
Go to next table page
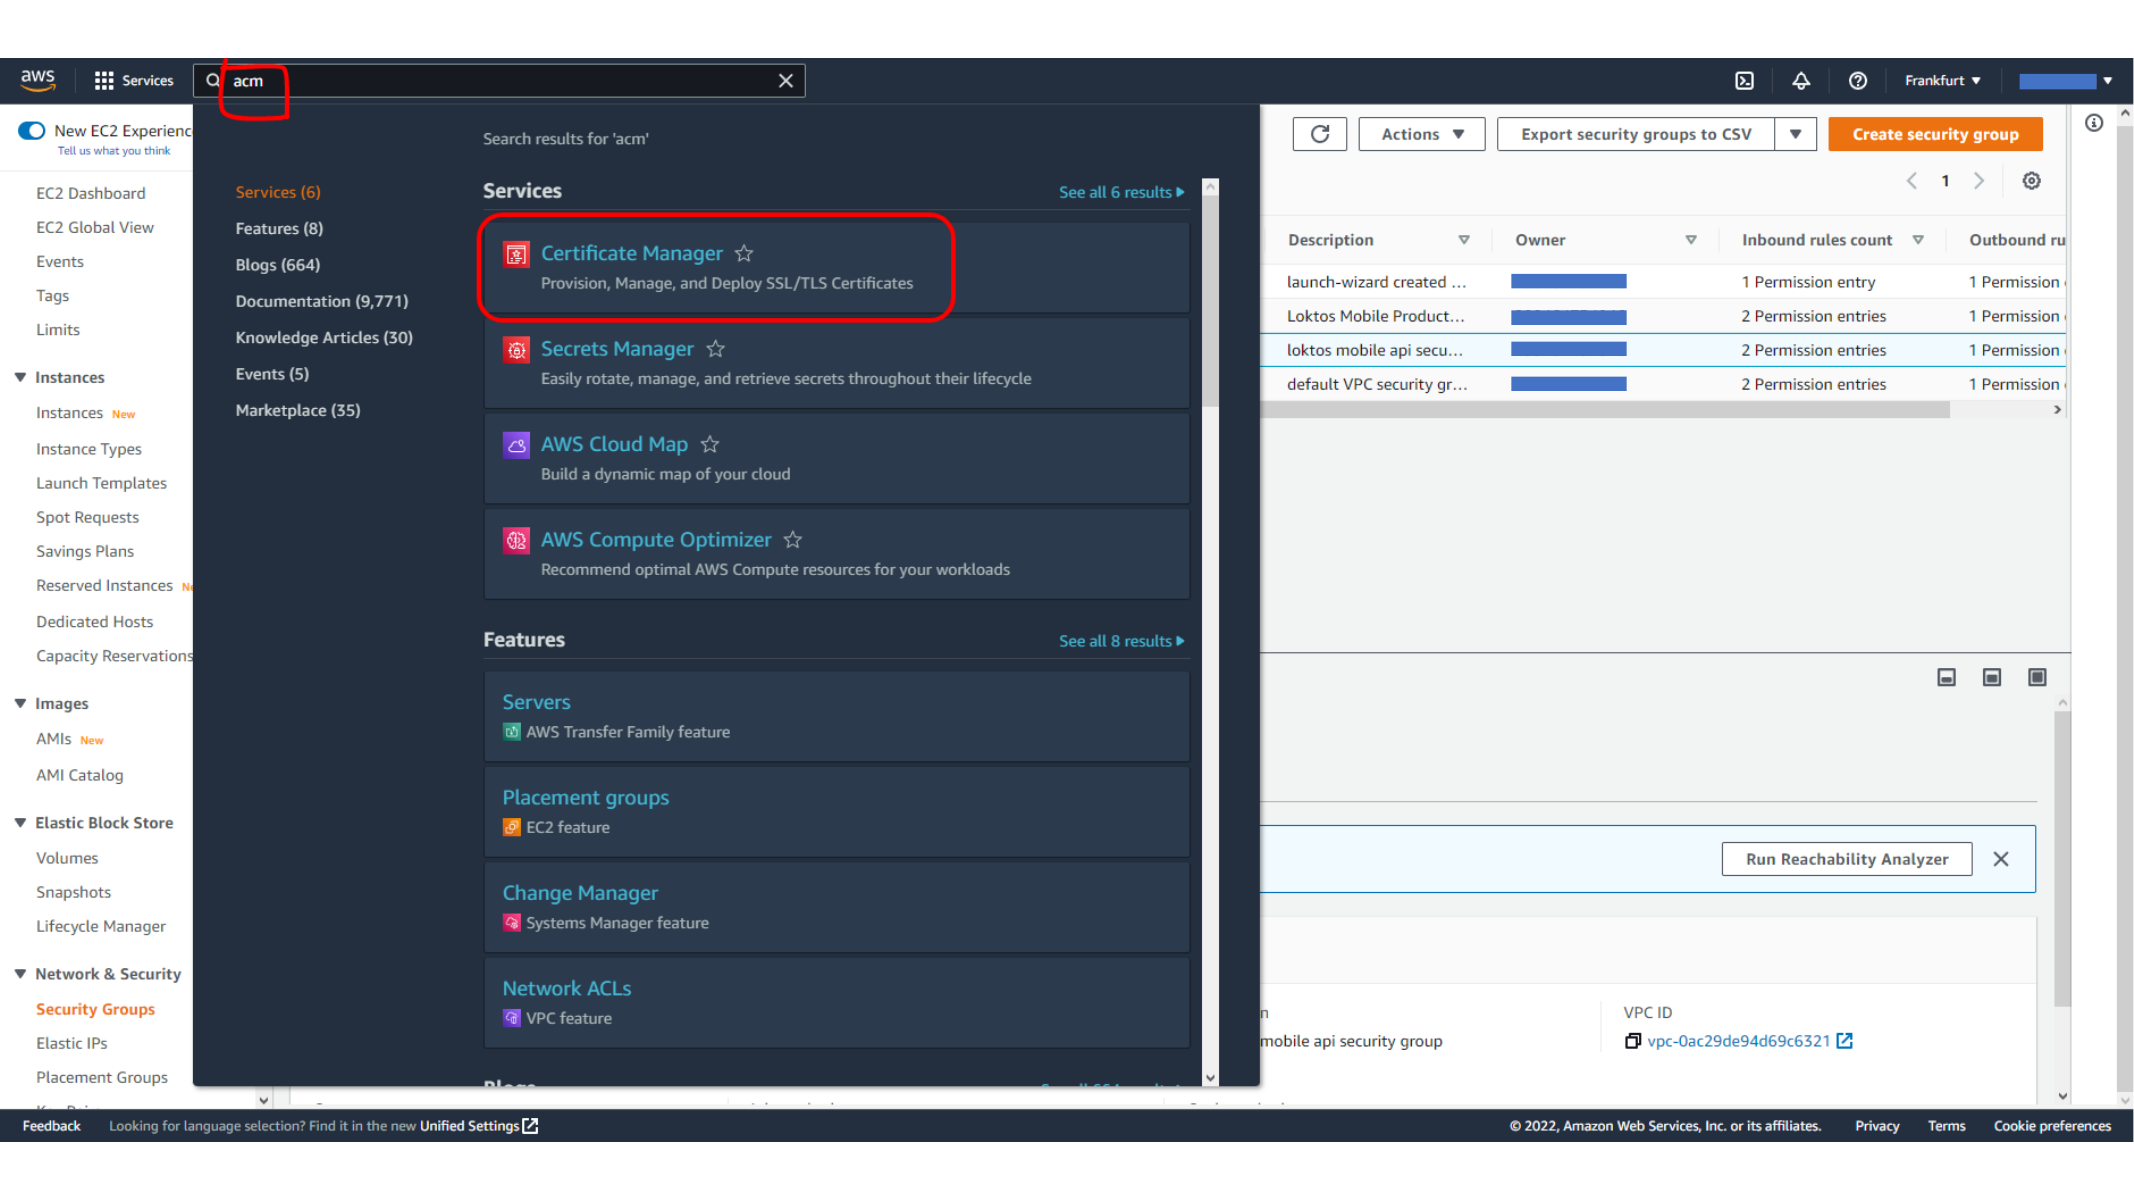click(x=1978, y=181)
